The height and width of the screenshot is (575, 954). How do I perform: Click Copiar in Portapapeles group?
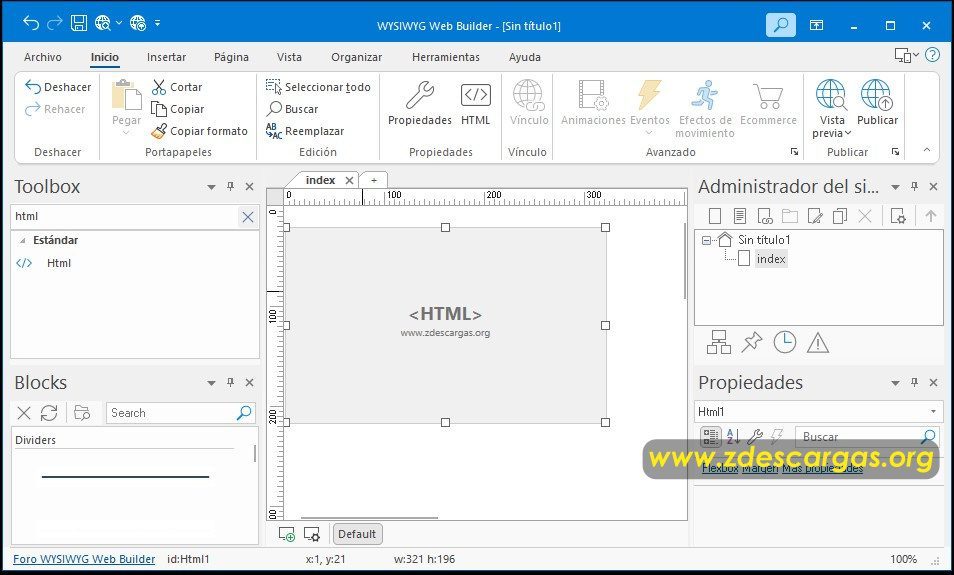pos(177,109)
